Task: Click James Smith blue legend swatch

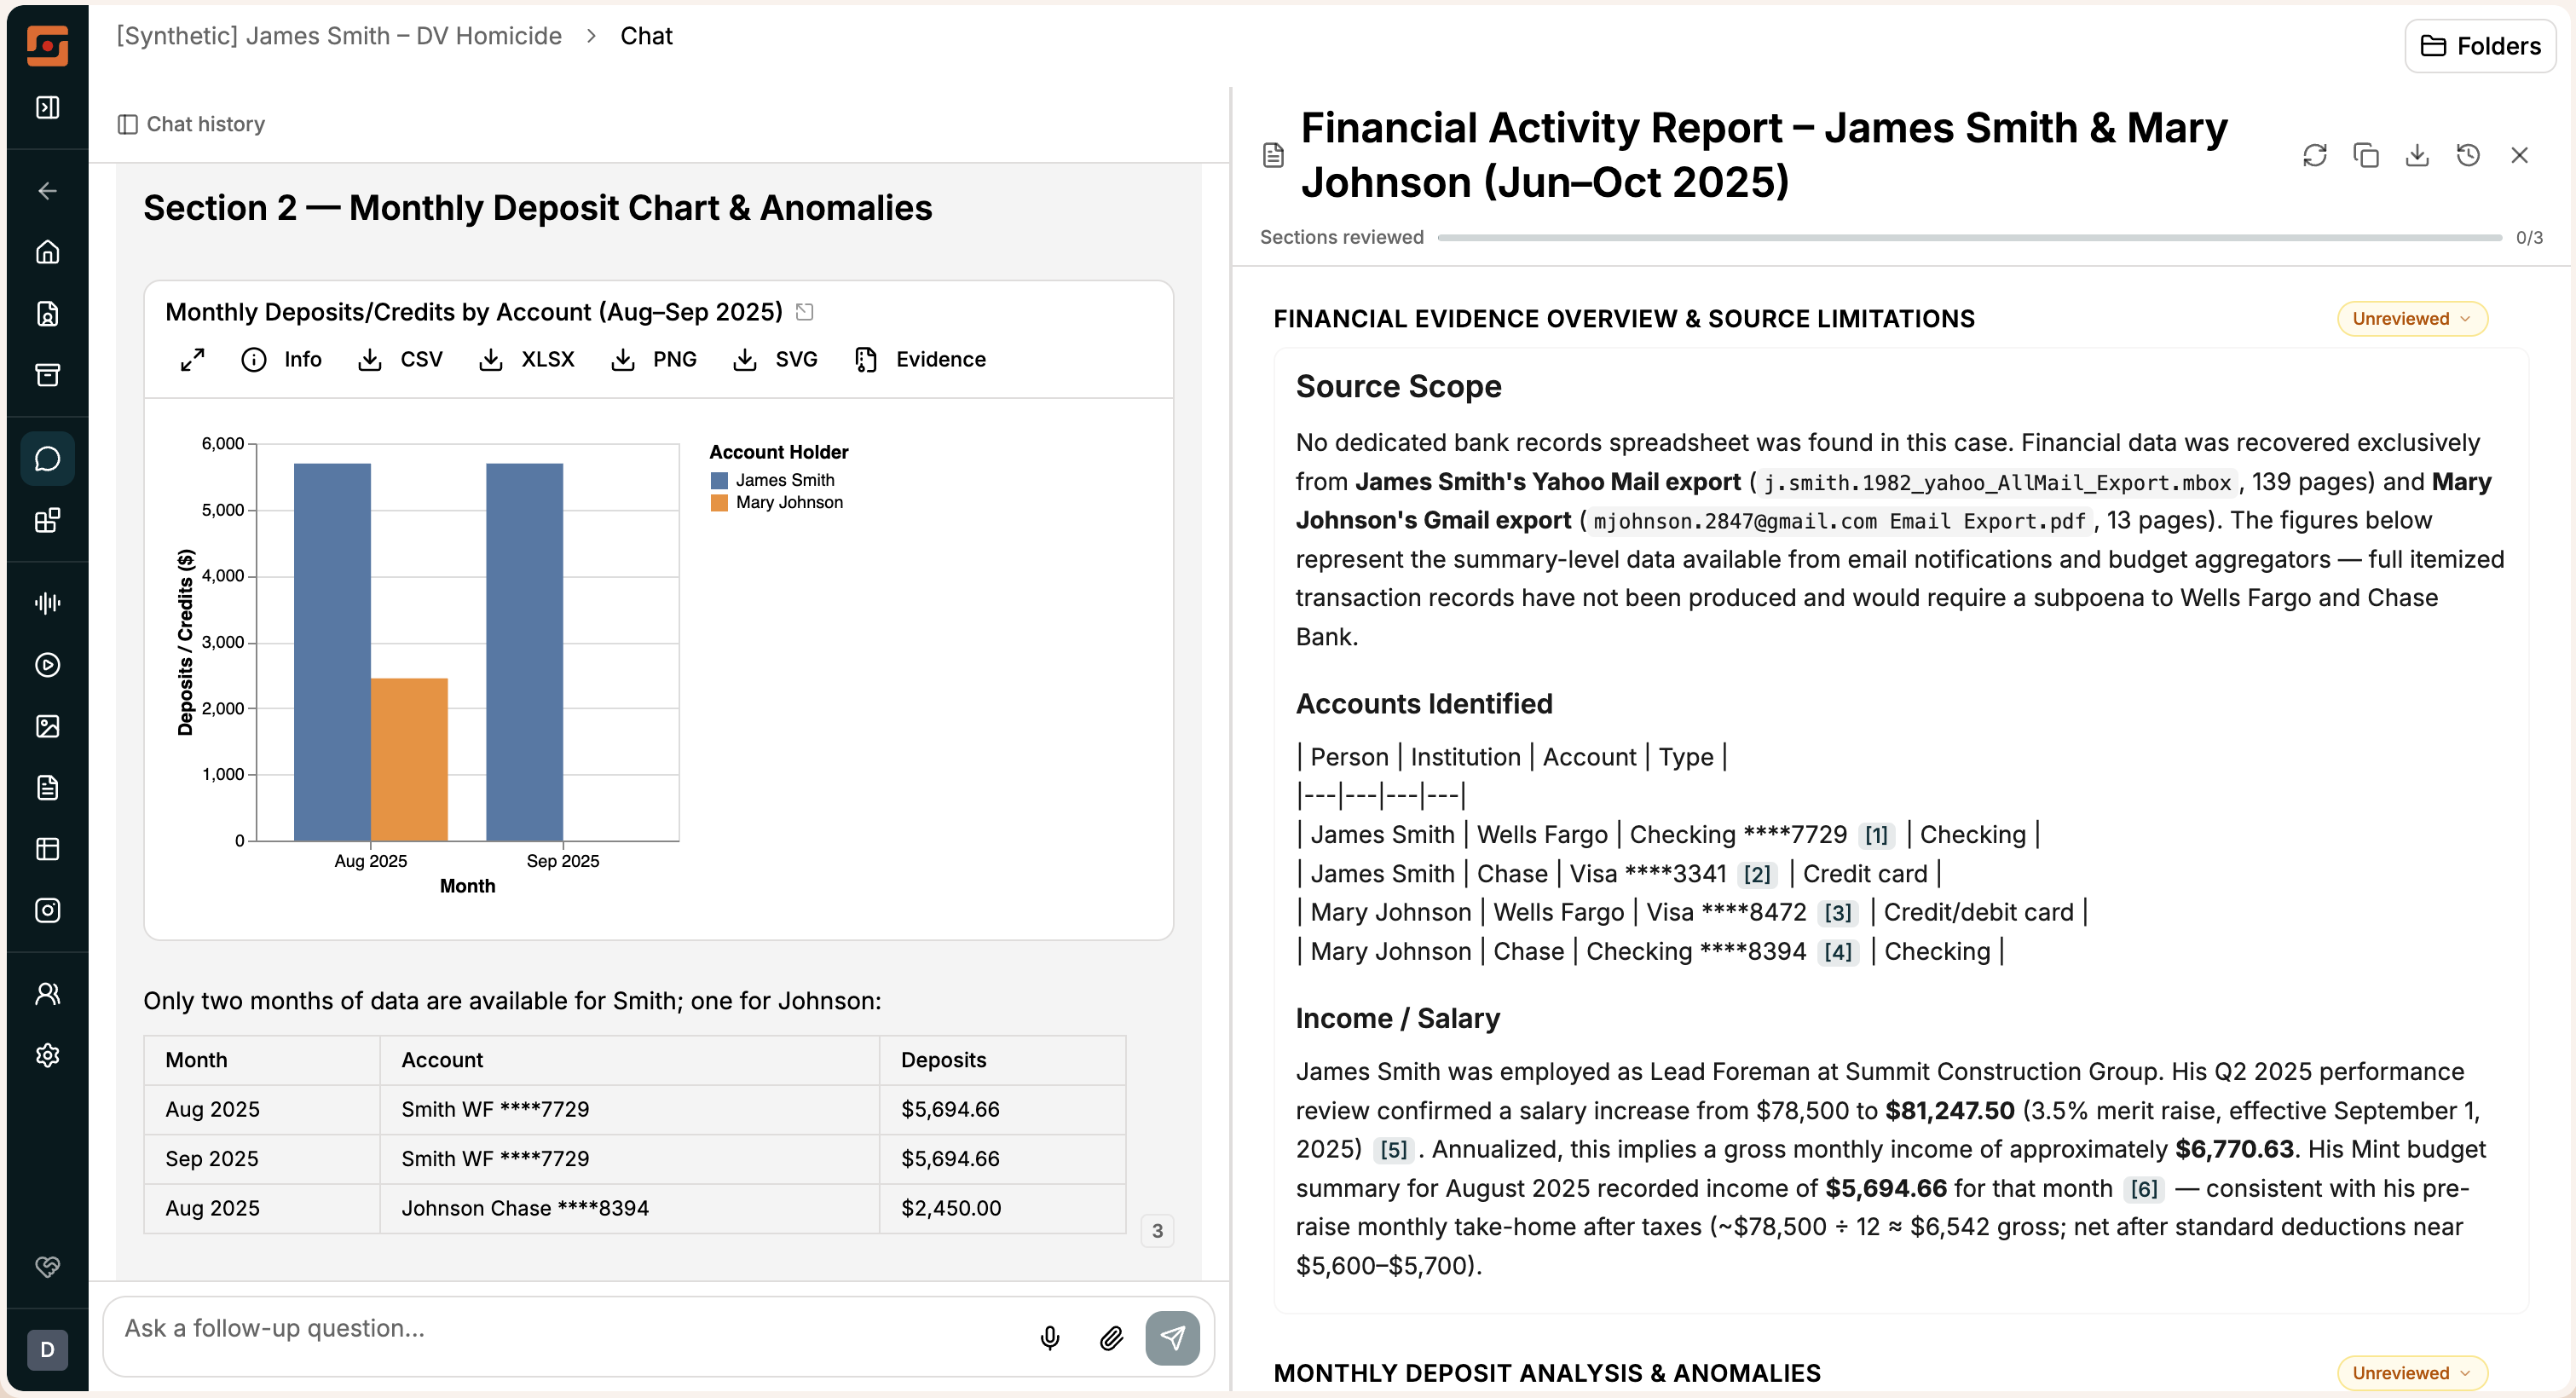Action: point(719,481)
